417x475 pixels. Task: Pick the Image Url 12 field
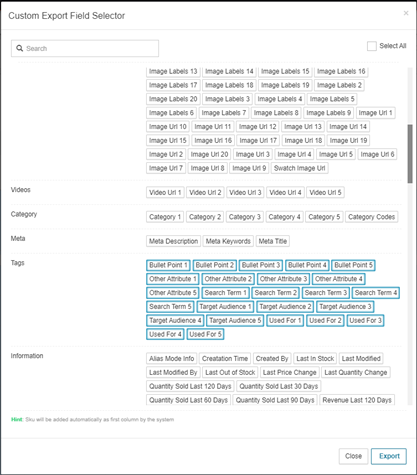pyautogui.click(x=258, y=126)
